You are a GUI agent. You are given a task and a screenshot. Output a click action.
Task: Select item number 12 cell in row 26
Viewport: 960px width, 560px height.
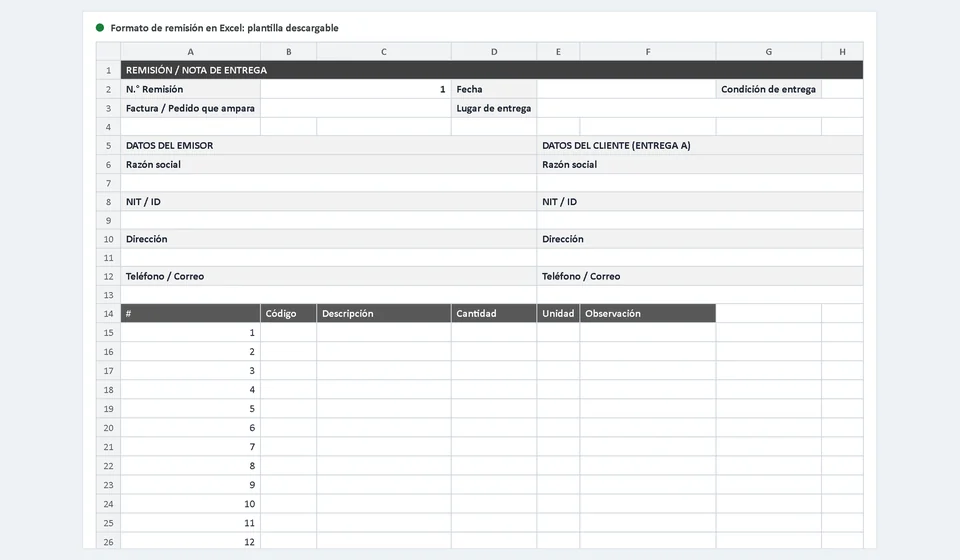pyautogui.click(x=190, y=542)
